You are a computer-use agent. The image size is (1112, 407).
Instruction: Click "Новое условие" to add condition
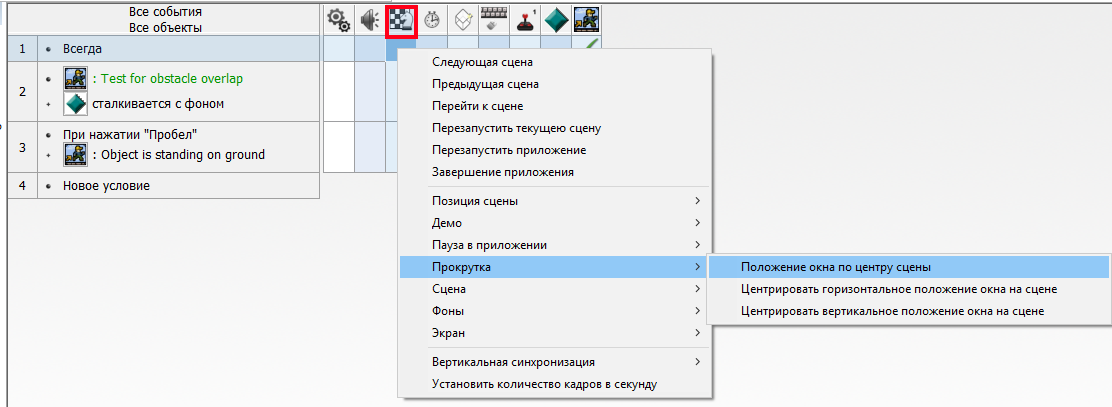pyautogui.click(x=106, y=186)
